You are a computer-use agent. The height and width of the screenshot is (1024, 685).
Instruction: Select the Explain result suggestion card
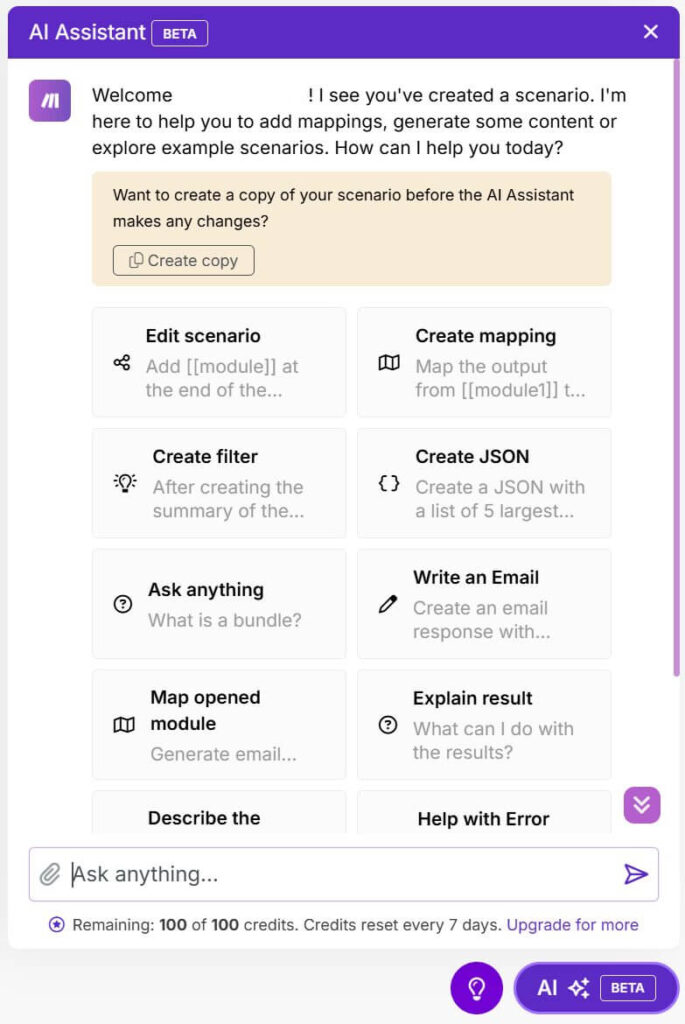click(484, 725)
